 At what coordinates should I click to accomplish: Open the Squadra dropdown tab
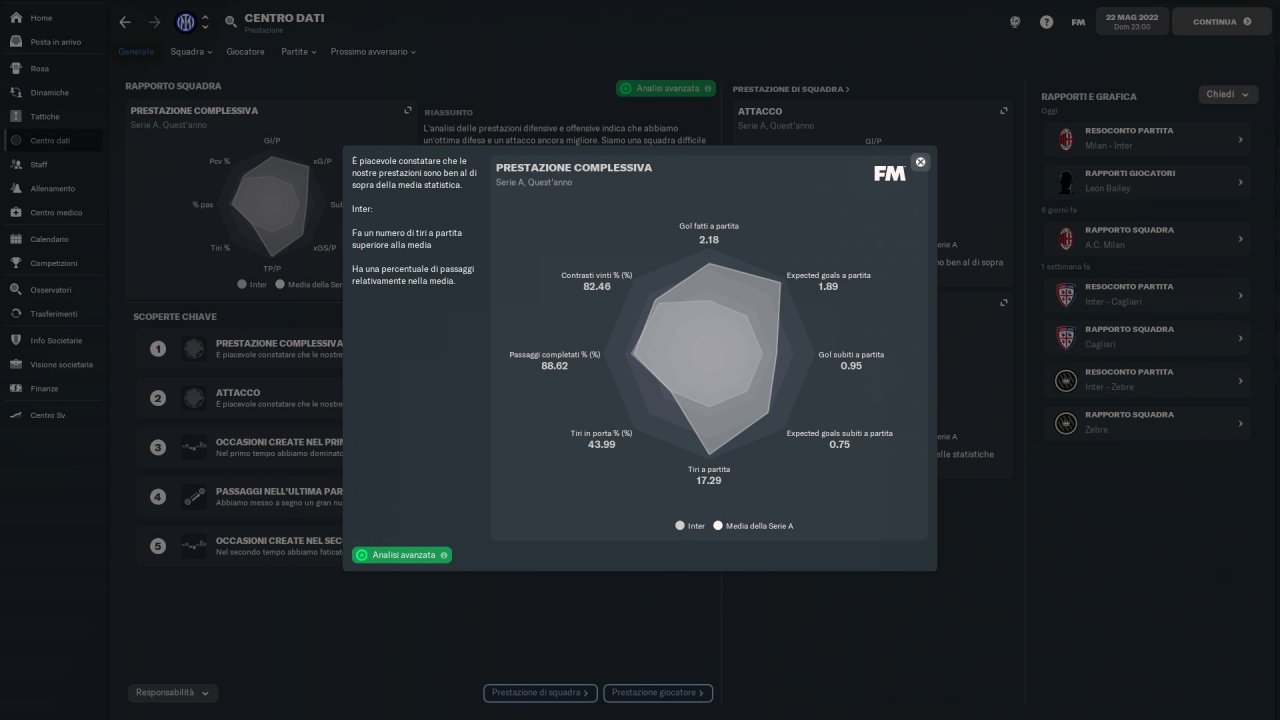pos(191,51)
